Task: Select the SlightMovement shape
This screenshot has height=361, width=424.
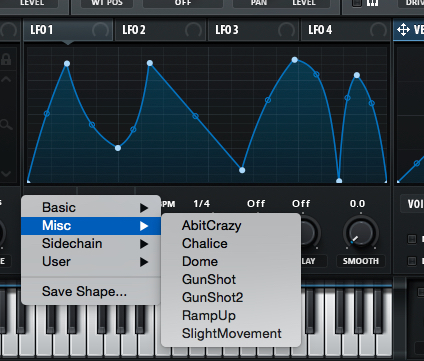Action: click(231, 334)
